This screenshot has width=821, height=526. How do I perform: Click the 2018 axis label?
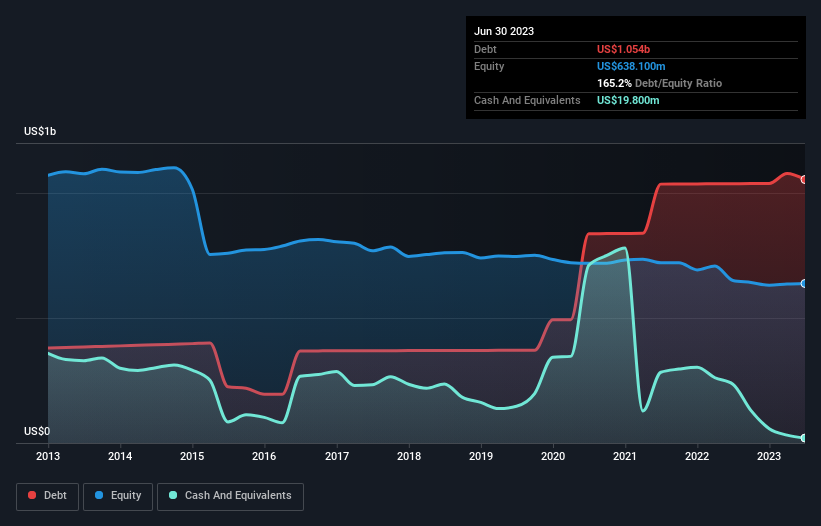click(x=409, y=456)
